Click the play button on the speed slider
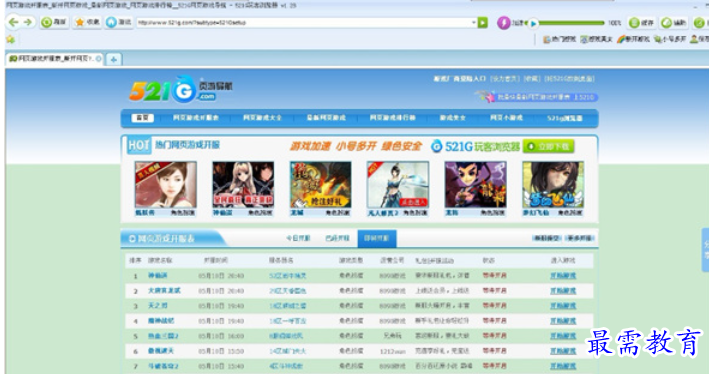The image size is (709, 374). 534,23
